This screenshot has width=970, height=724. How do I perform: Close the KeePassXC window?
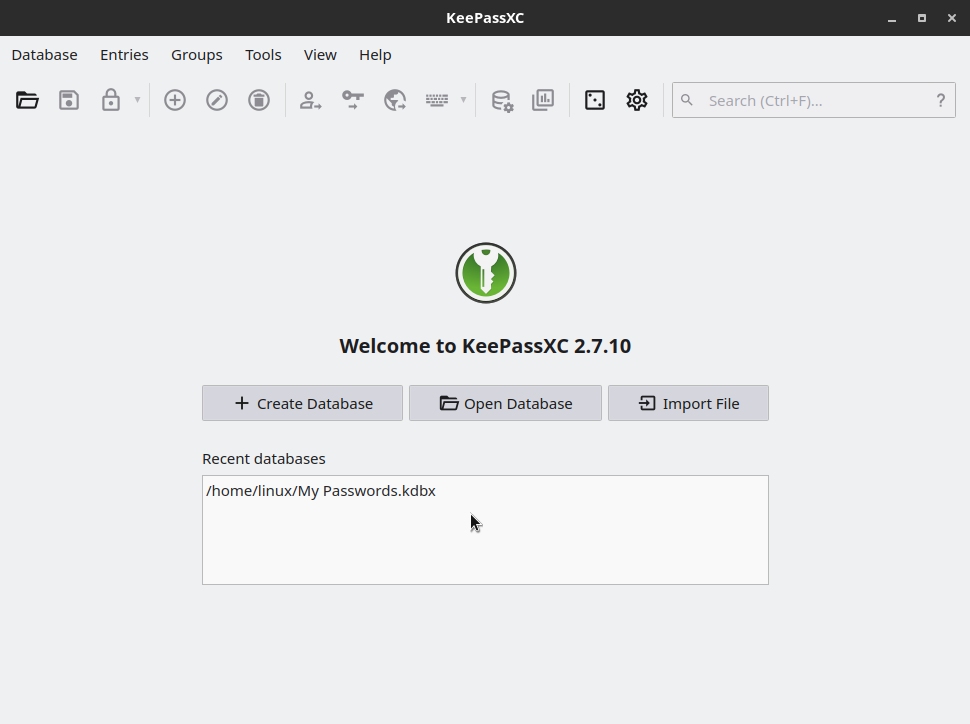[x=952, y=18]
